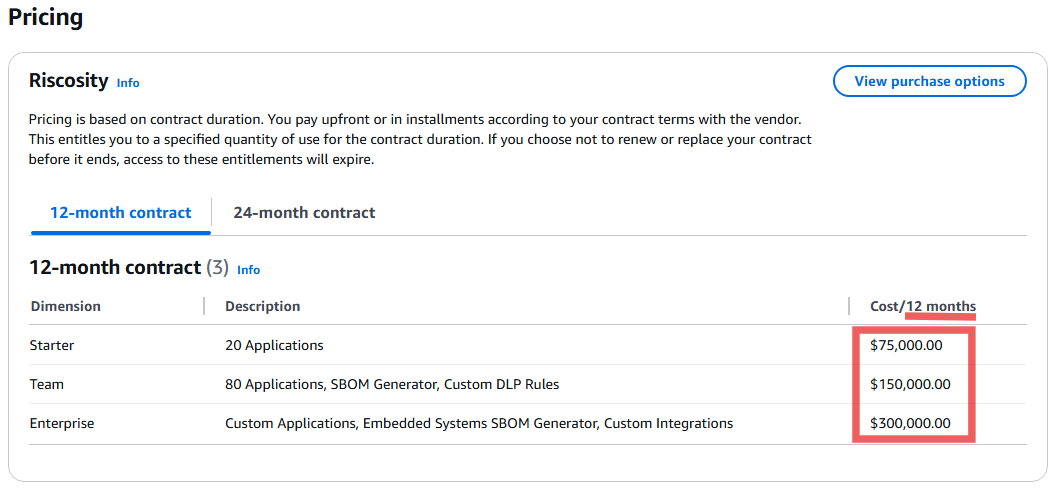Click the Dimension column header
1055x491 pixels.
coord(65,307)
